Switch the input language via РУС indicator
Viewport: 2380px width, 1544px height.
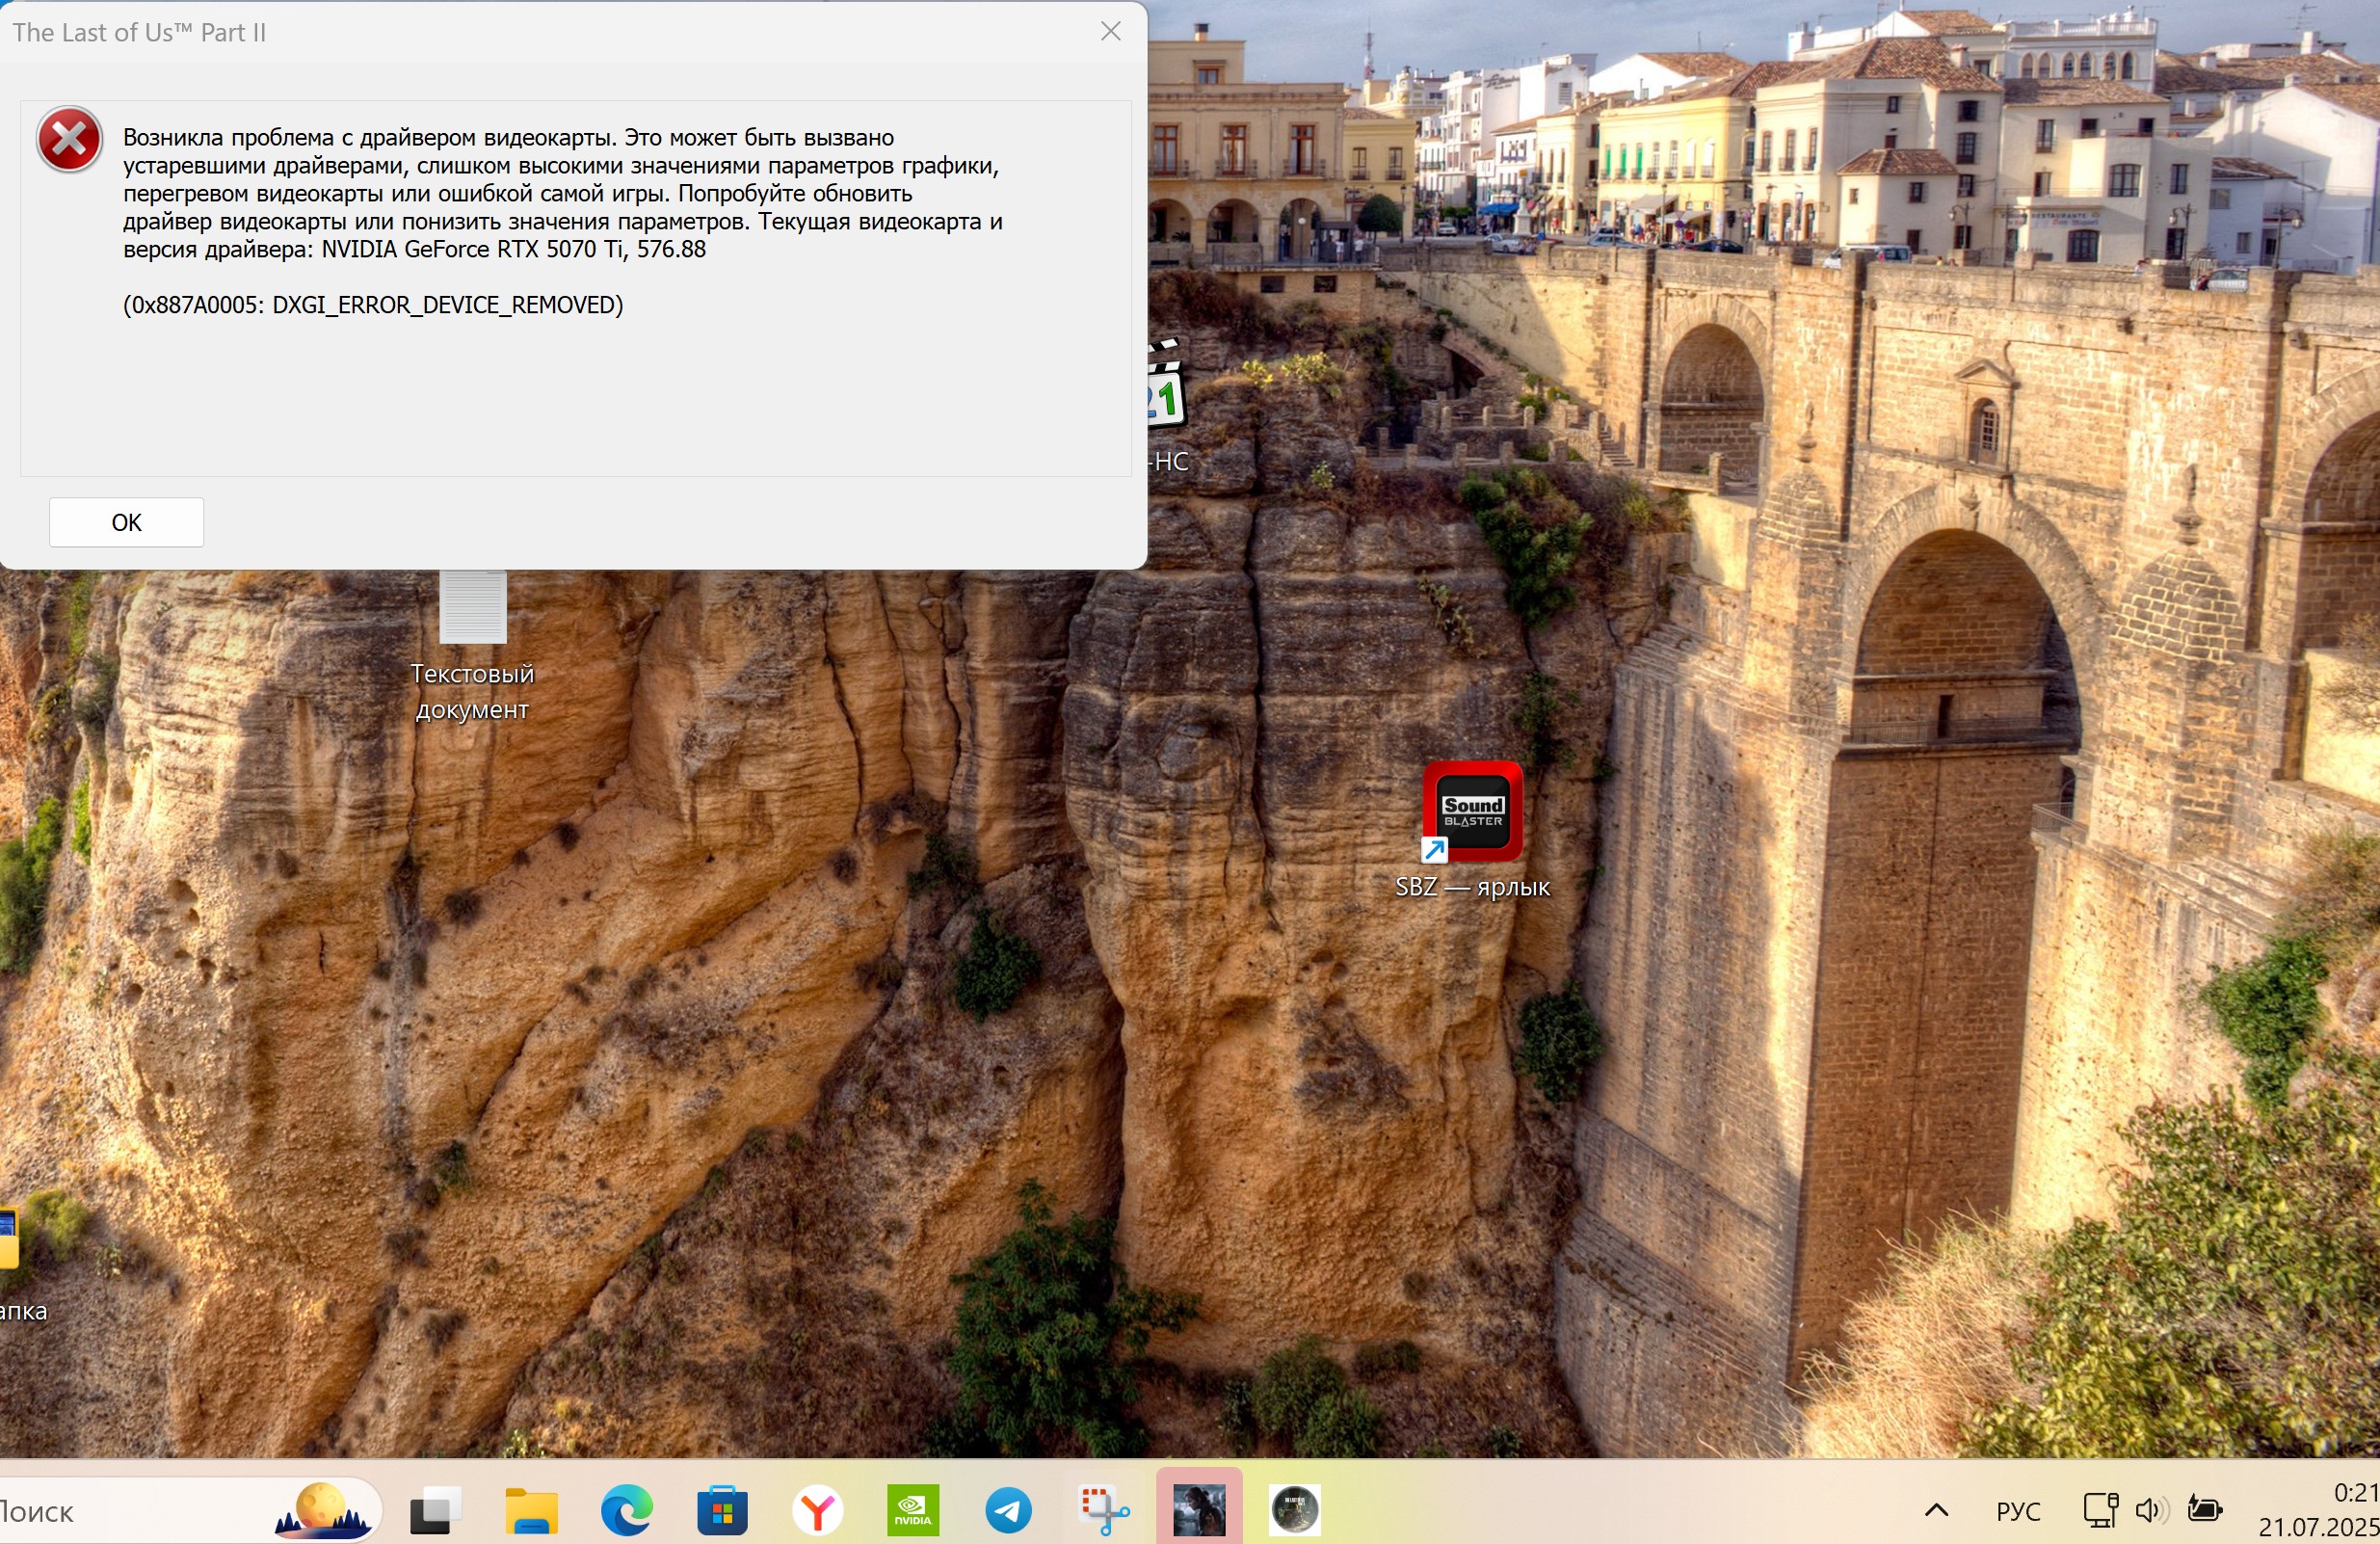[2017, 1510]
